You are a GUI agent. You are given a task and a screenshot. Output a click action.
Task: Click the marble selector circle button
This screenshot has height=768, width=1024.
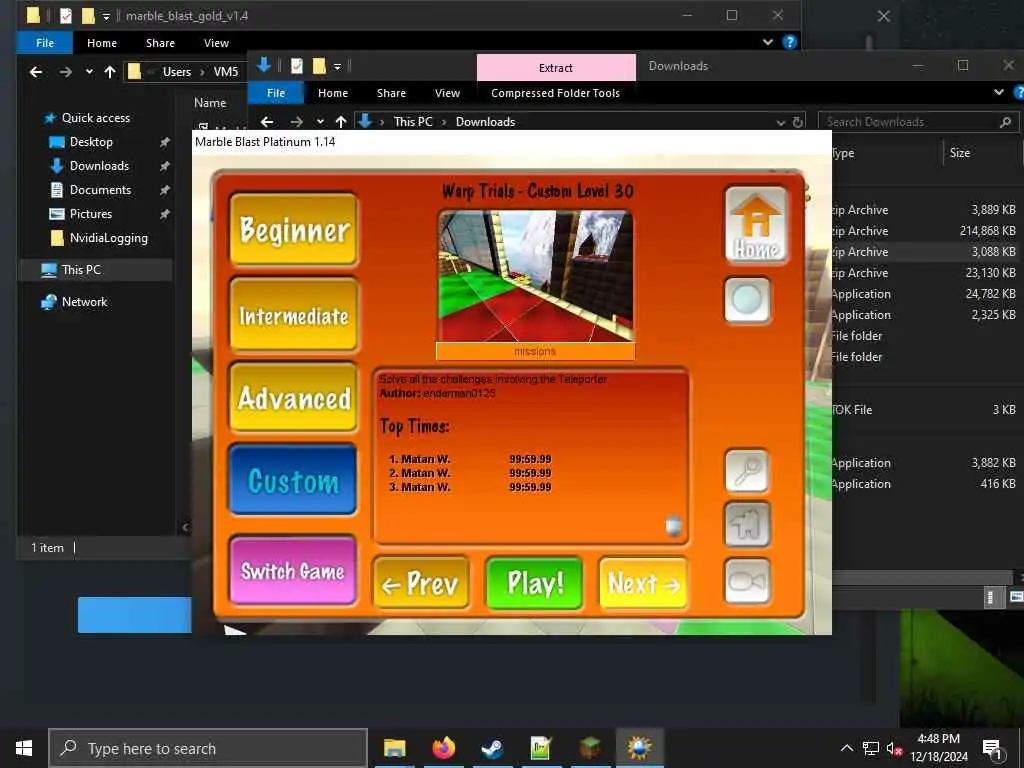(747, 300)
